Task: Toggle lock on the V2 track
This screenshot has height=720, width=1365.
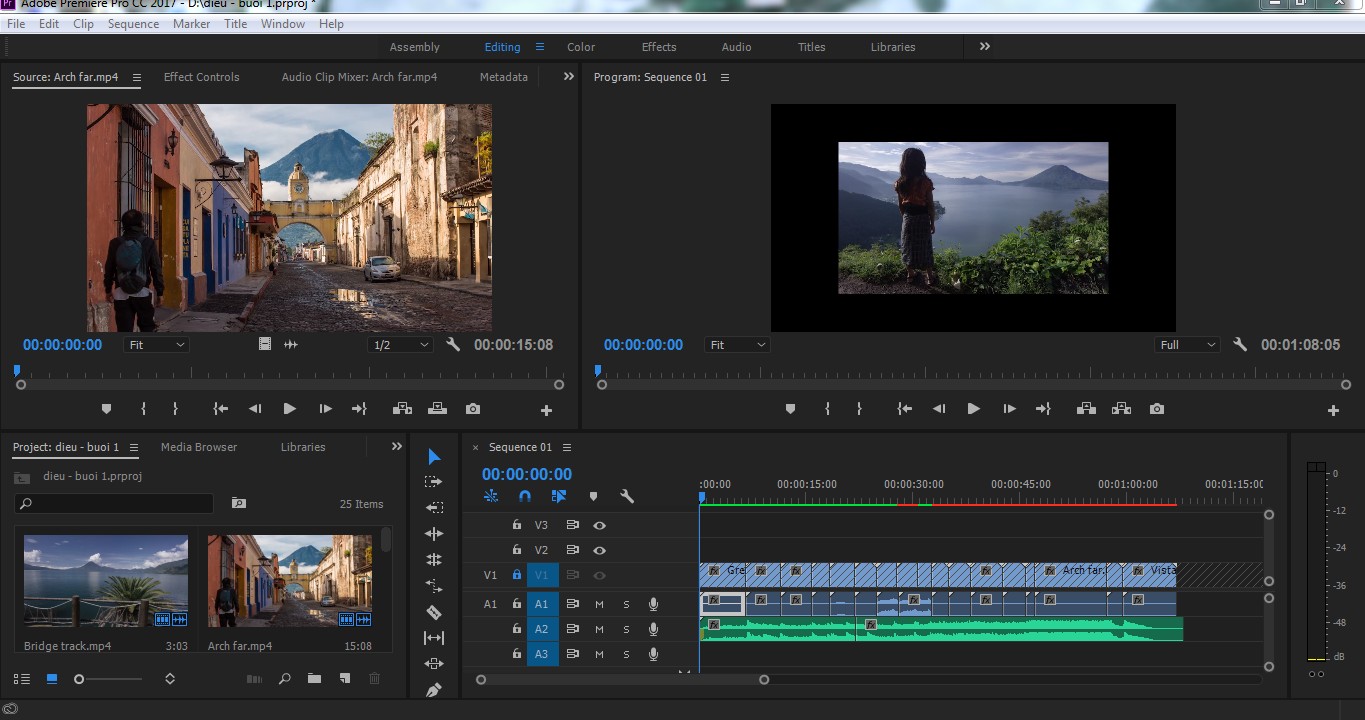Action: point(516,550)
